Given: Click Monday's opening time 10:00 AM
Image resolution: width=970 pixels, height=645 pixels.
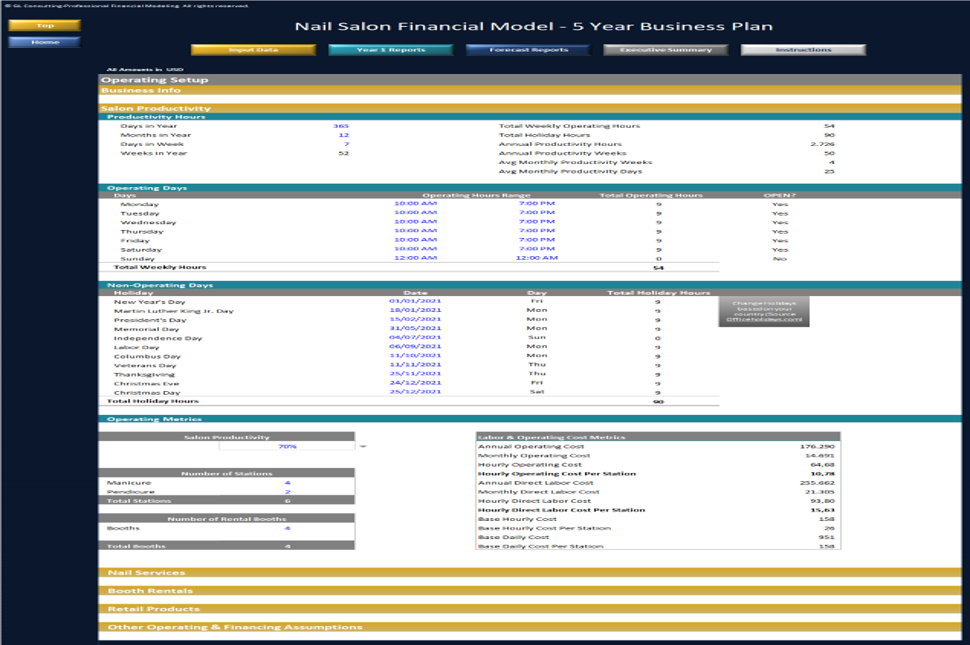Looking at the screenshot, I should point(416,203).
